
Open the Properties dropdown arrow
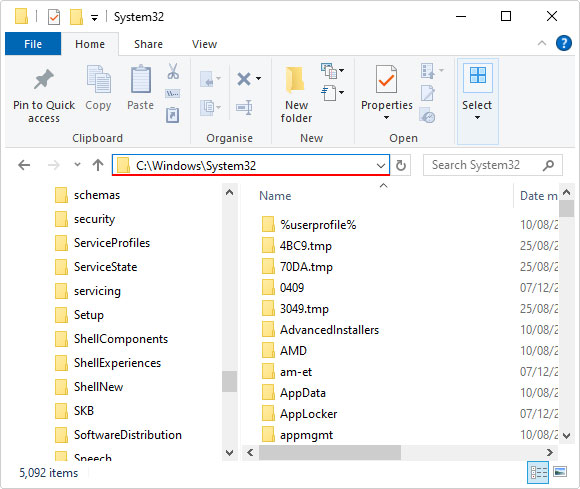(x=386, y=118)
